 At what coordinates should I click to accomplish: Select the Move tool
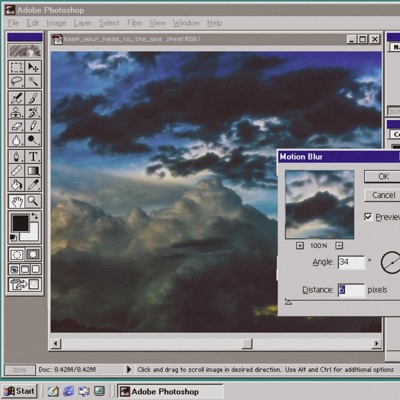click(x=33, y=67)
